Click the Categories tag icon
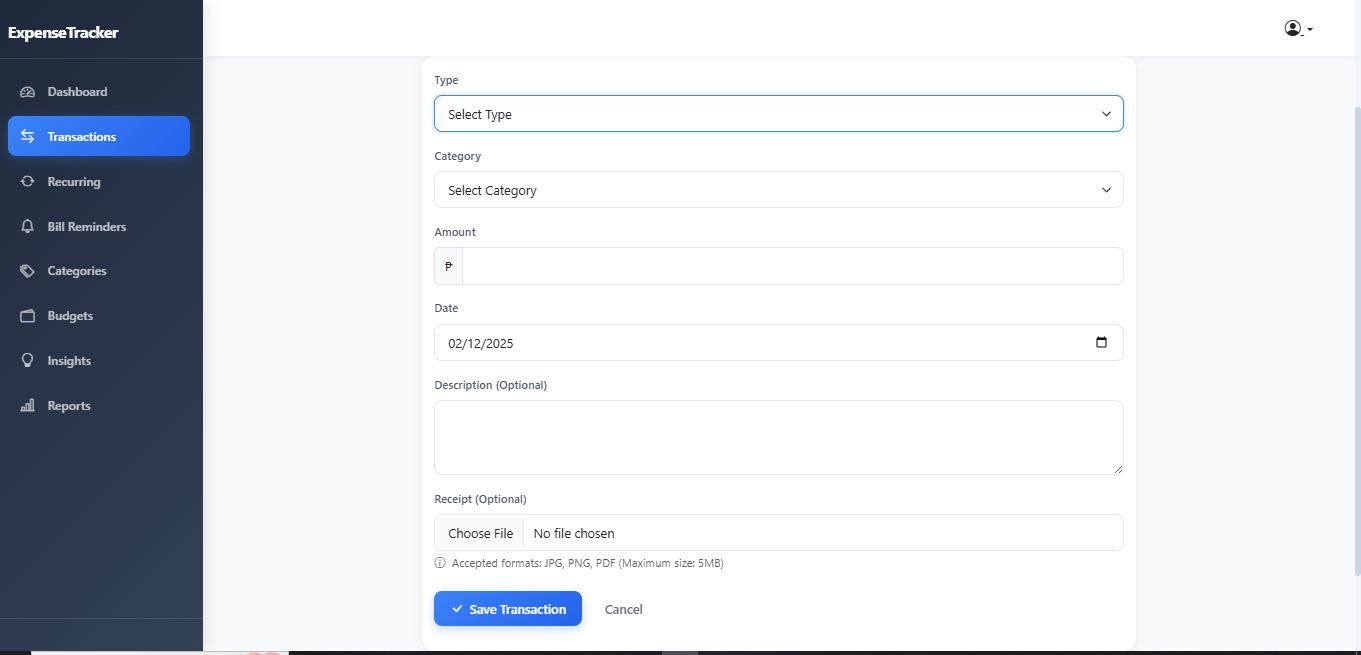The width and height of the screenshot is (1361, 655). [27, 271]
